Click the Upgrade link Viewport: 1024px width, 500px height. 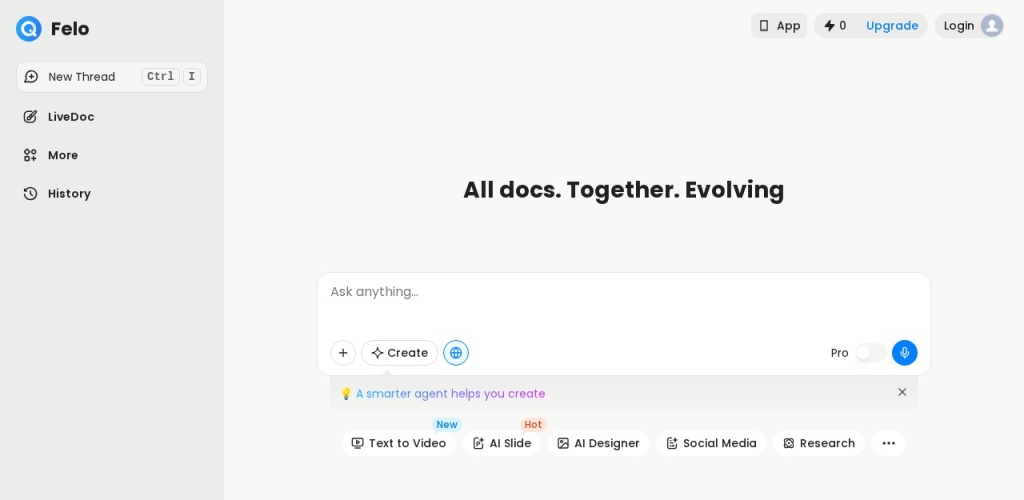point(892,26)
